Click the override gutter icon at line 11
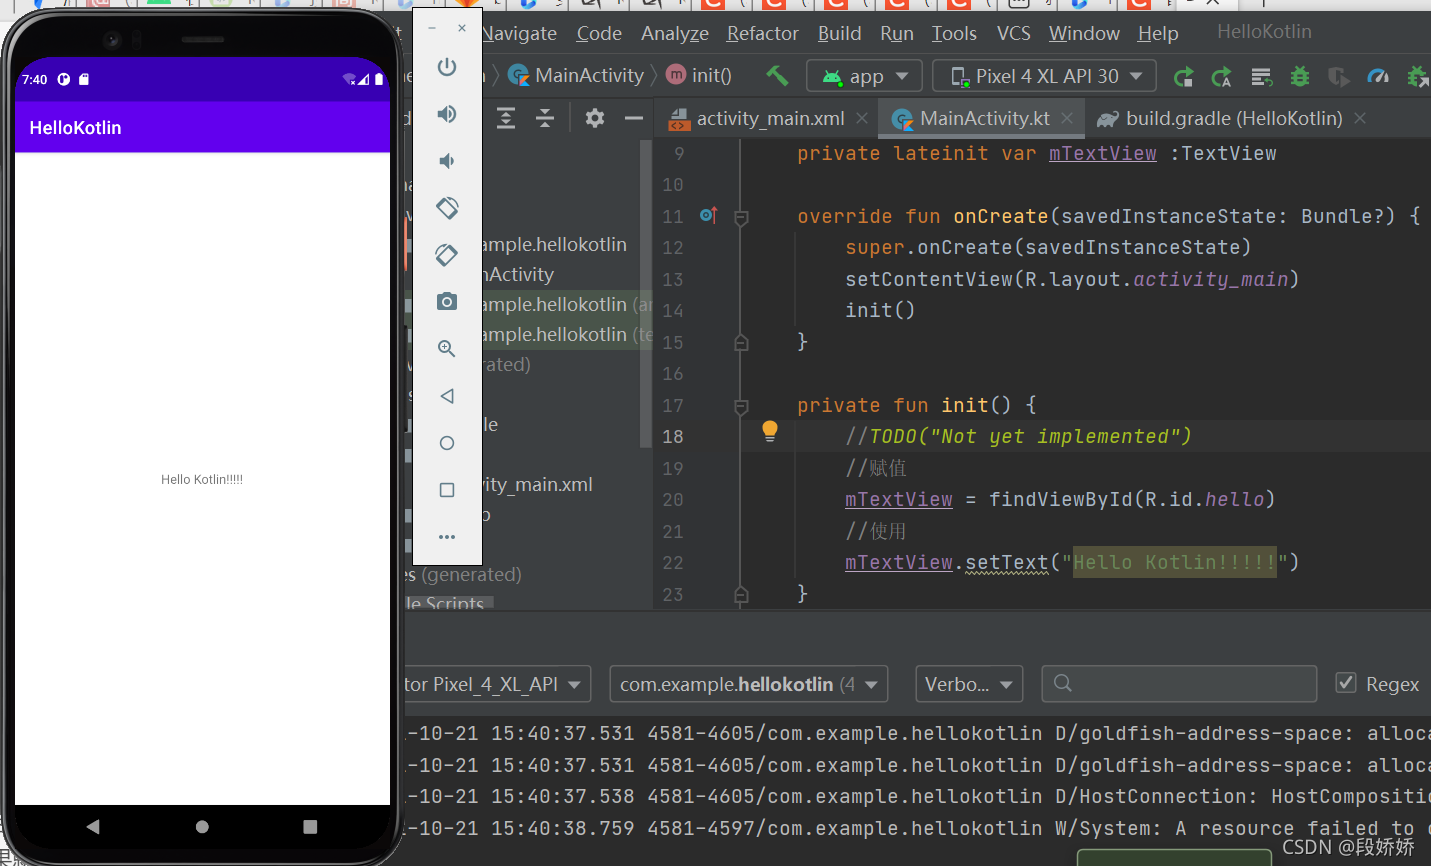The height and width of the screenshot is (866, 1431). [x=708, y=215]
